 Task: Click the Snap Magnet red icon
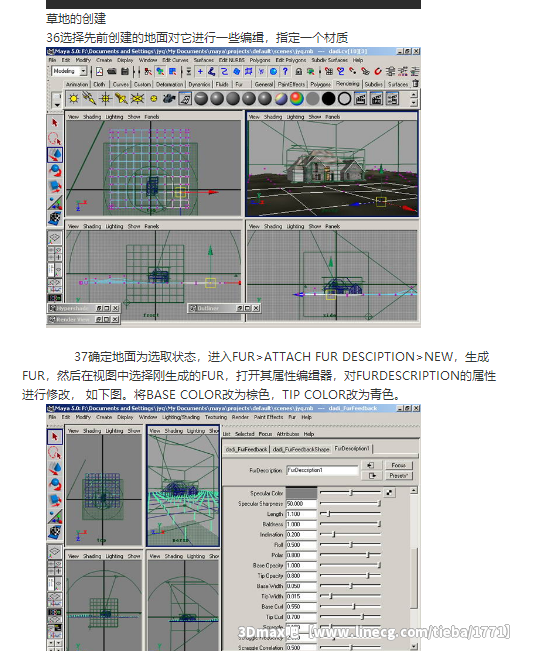(378, 71)
